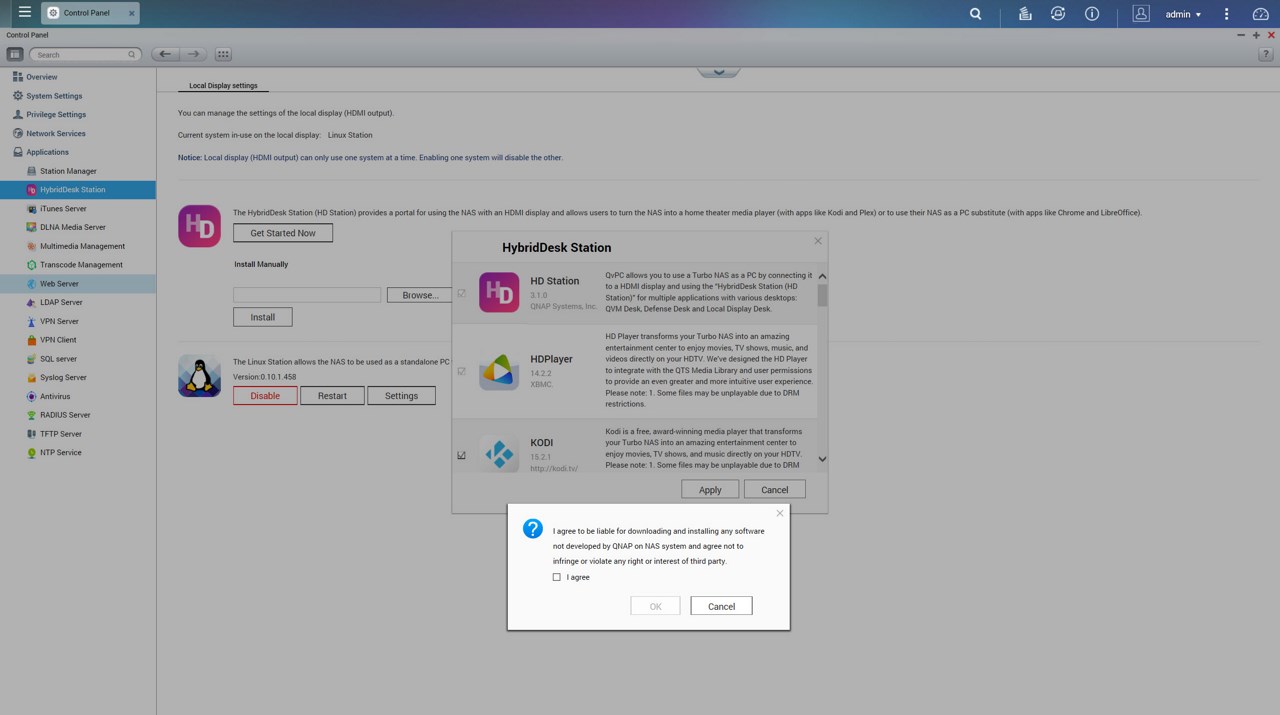Open Control Panel help question icon
Screen dimensions: 1280x715
pos(1265,54)
